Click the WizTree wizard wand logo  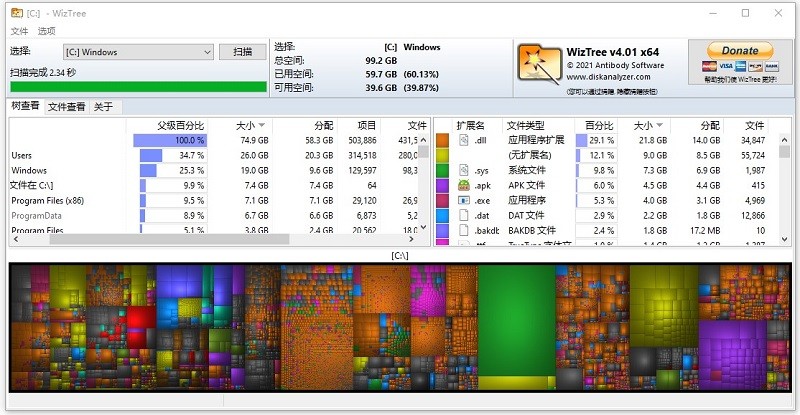(539, 64)
